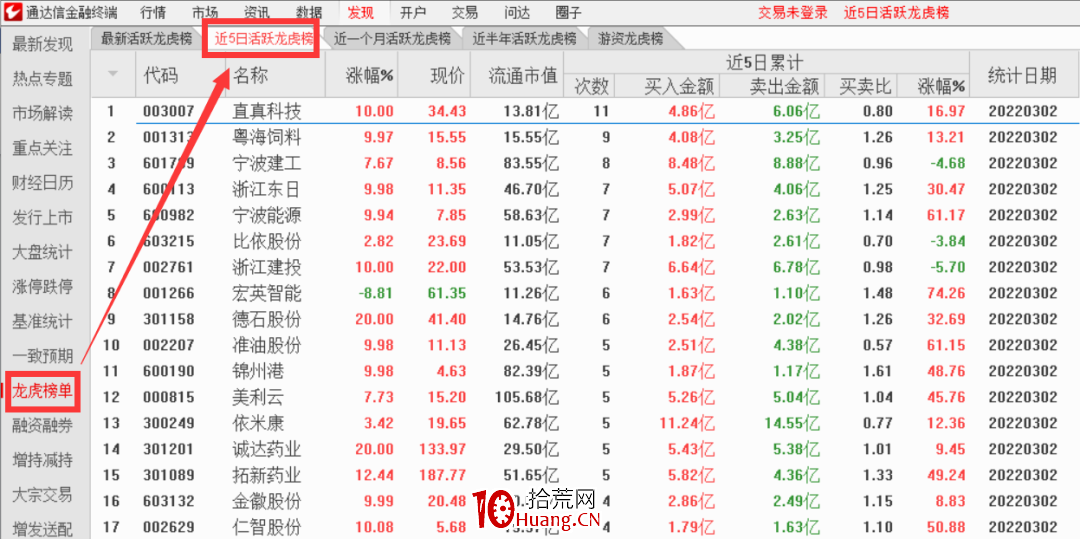Open 最新发现 in the sidebar
The width and height of the screenshot is (1080, 539).
(42, 45)
